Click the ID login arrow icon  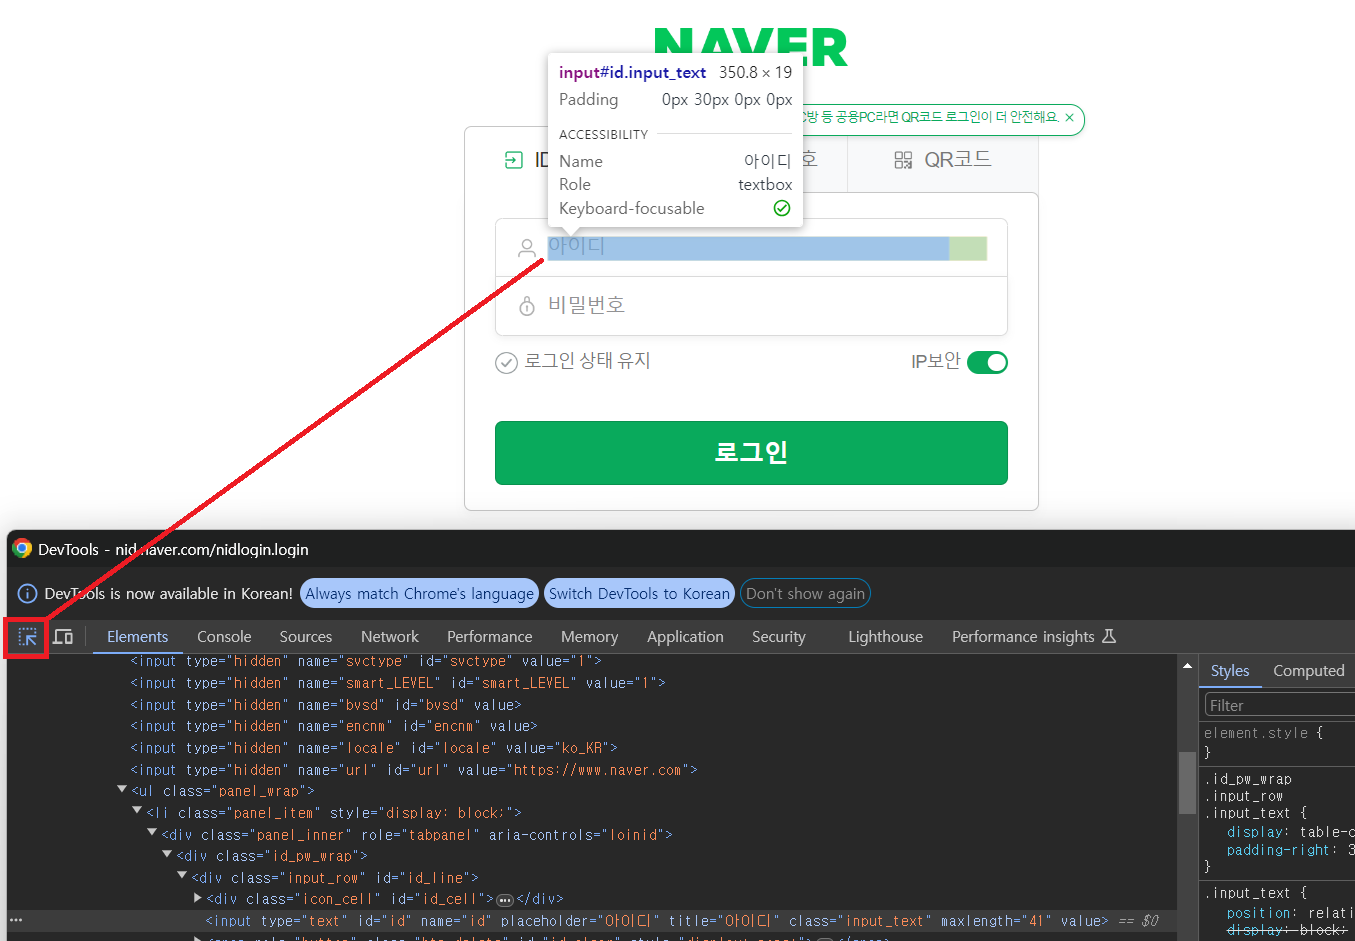514,160
